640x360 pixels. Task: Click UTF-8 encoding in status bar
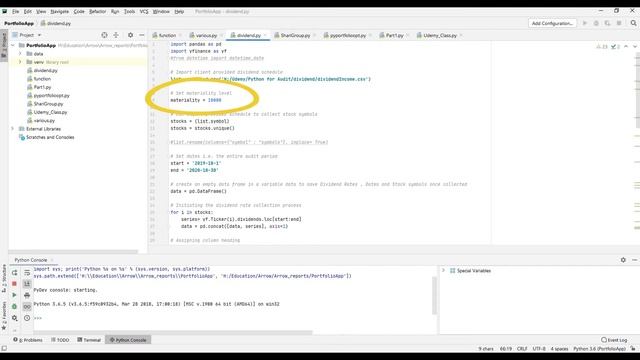coord(539,349)
